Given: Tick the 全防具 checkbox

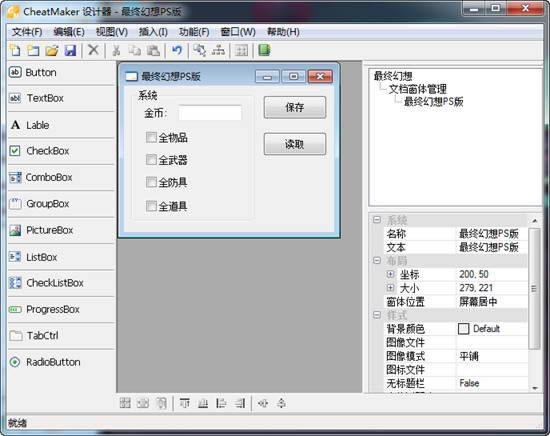Looking at the screenshot, I should click(x=151, y=182).
